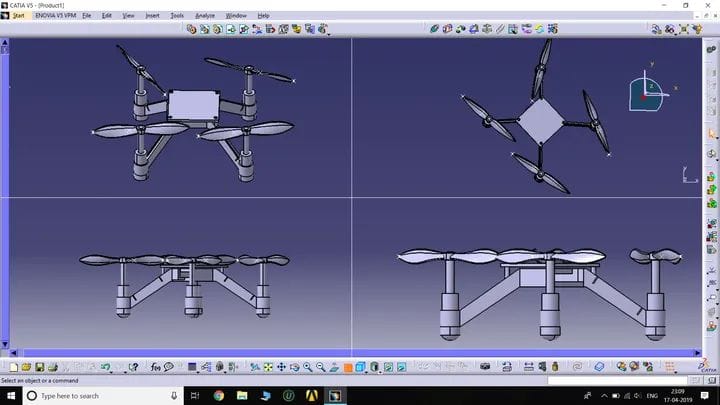The image size is (720, 405).
Task: Click the Open file folder icon
Action: coord(26,367)
